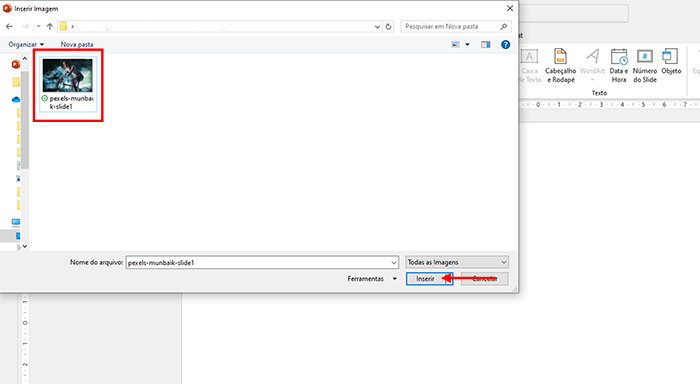This screenshot has width=700, height=384.
Task: Refresh the folder address bar
Action: [x=388, y=27]
